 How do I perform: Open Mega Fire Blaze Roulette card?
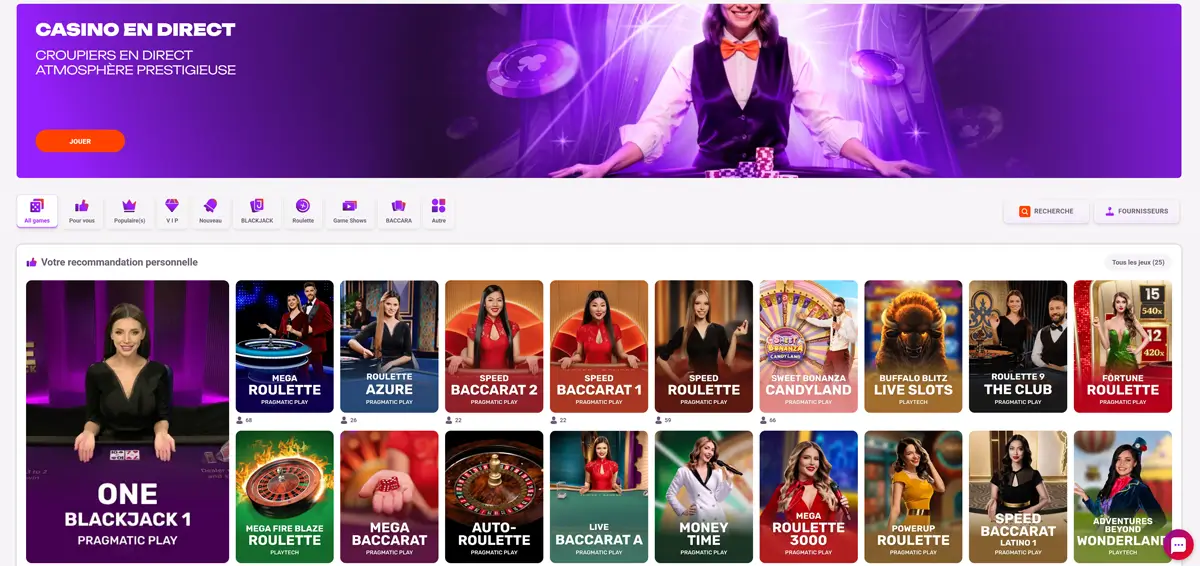click(285, 496)
